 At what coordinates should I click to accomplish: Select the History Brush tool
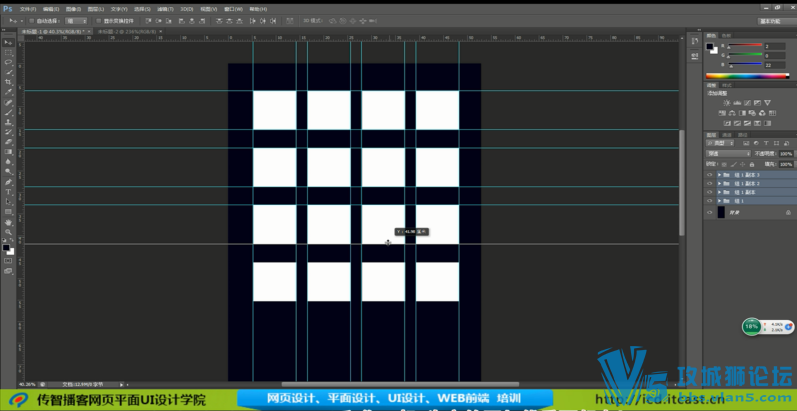pos(8,132)
